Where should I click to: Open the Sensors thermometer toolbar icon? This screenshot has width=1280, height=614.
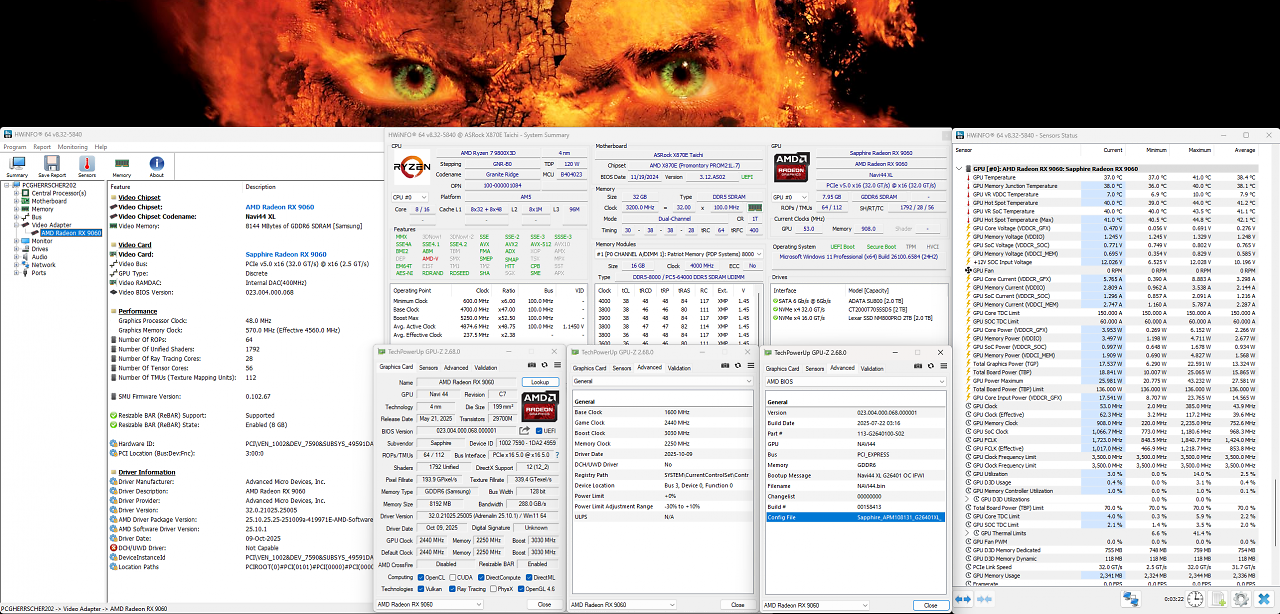click(87, 166)
